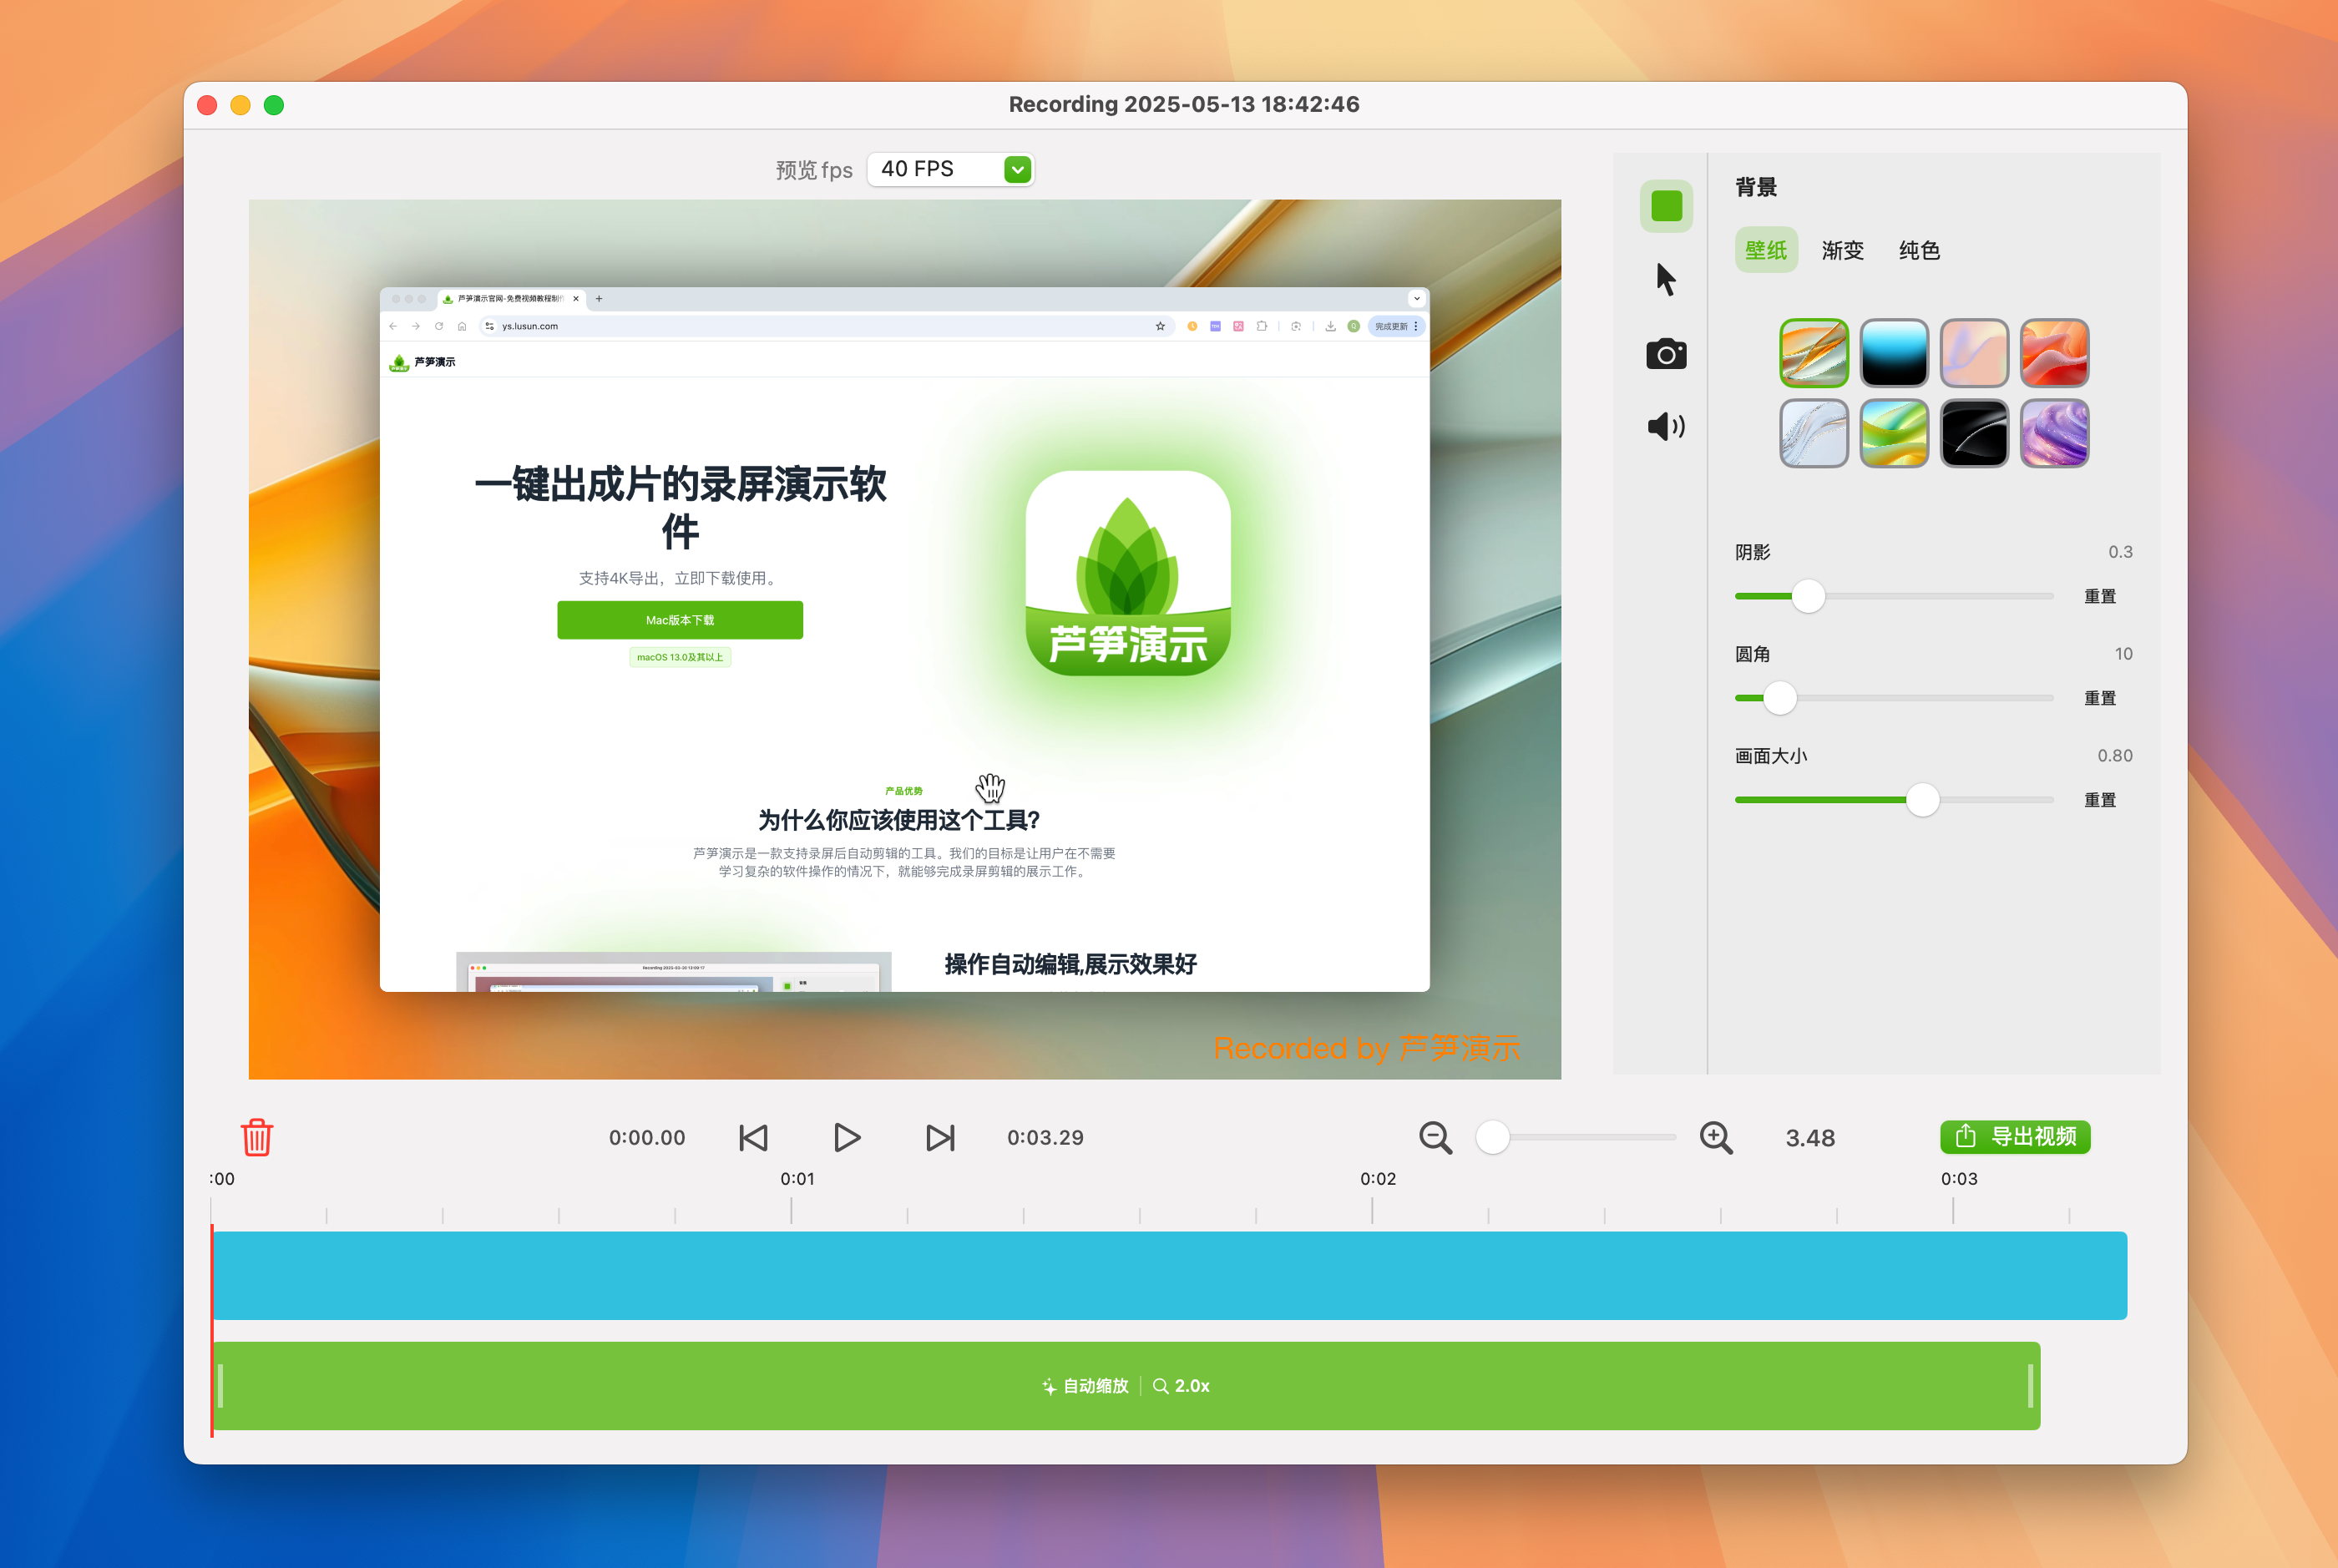Reset the 阴影 shadow value with 重置
Viewport: 2338px width, 1568px height.
pos(2100,596)
